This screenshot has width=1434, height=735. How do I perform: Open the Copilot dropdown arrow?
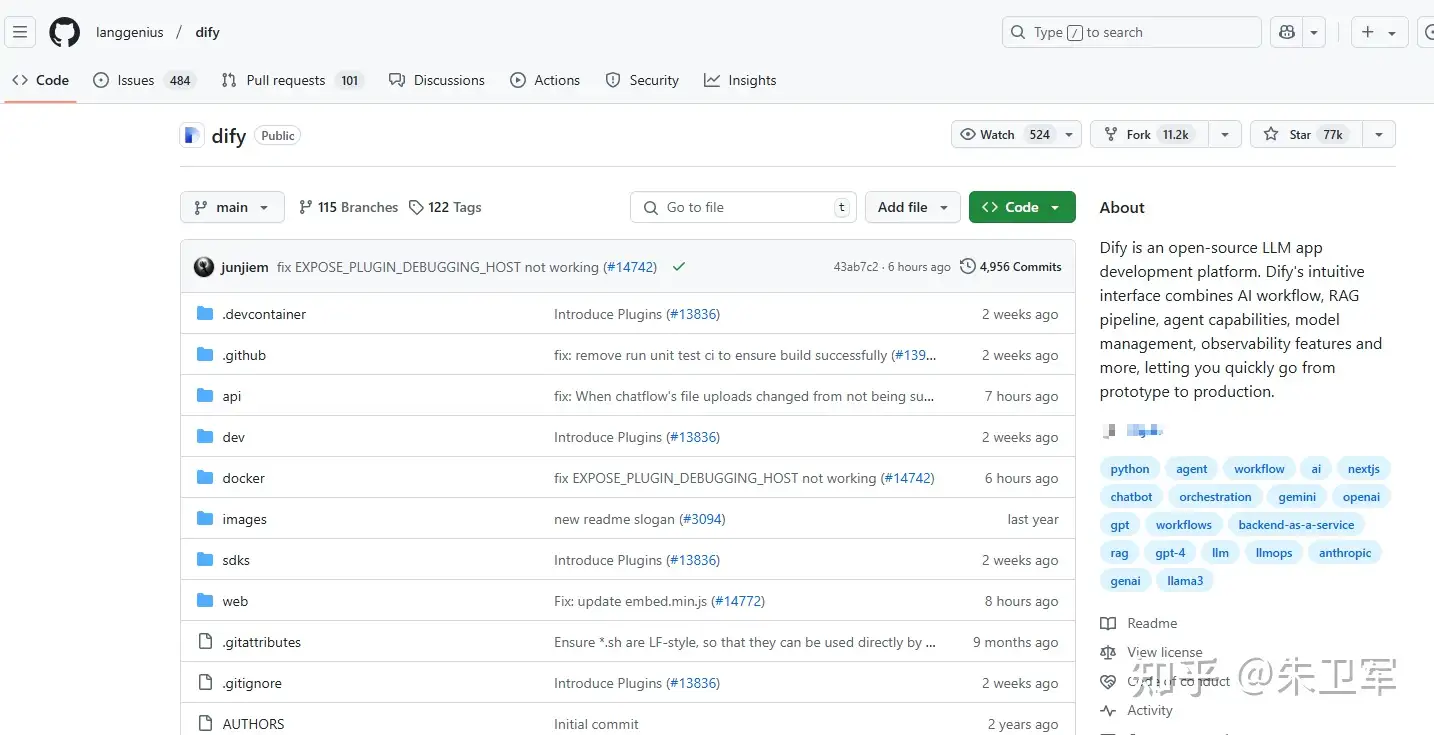1315,32
